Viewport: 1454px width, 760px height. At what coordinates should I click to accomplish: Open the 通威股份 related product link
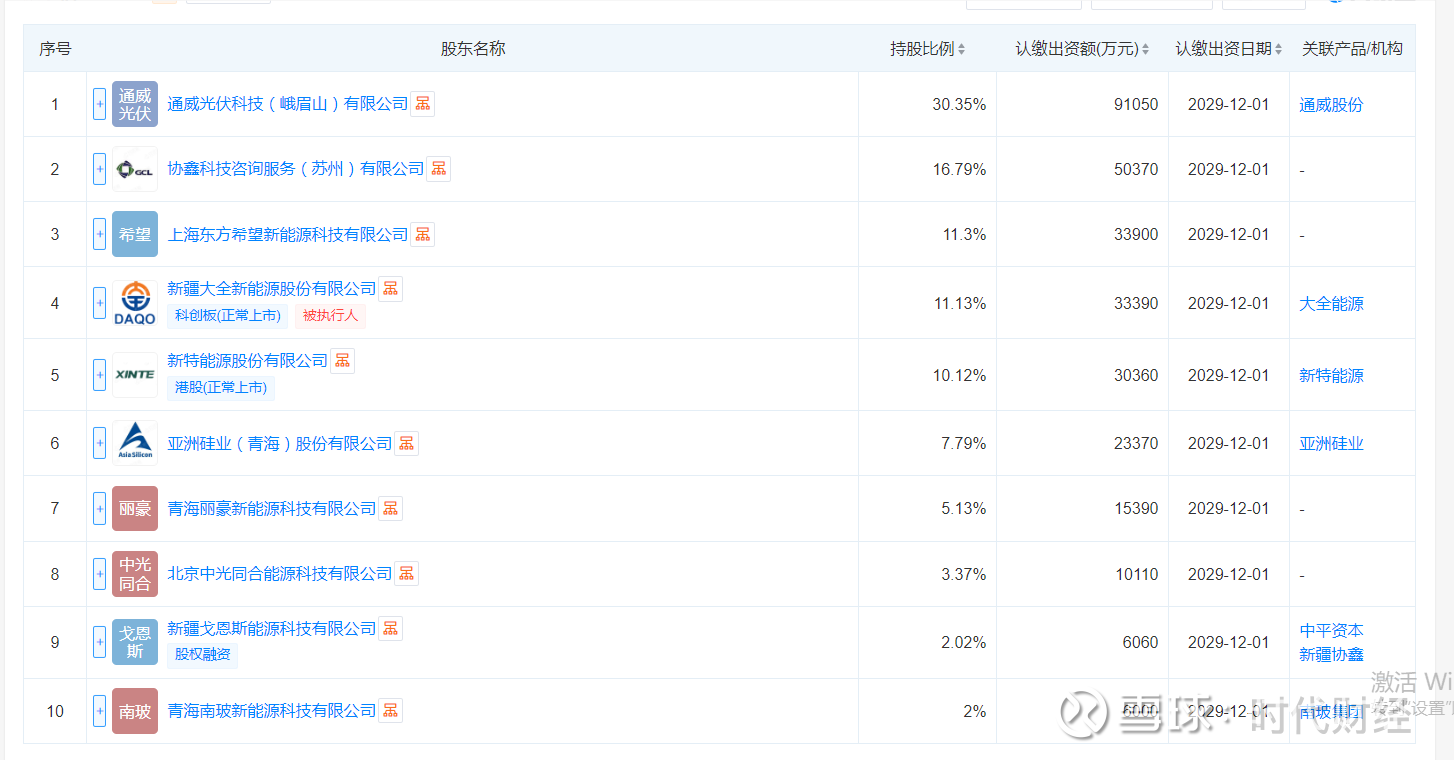1331,105
